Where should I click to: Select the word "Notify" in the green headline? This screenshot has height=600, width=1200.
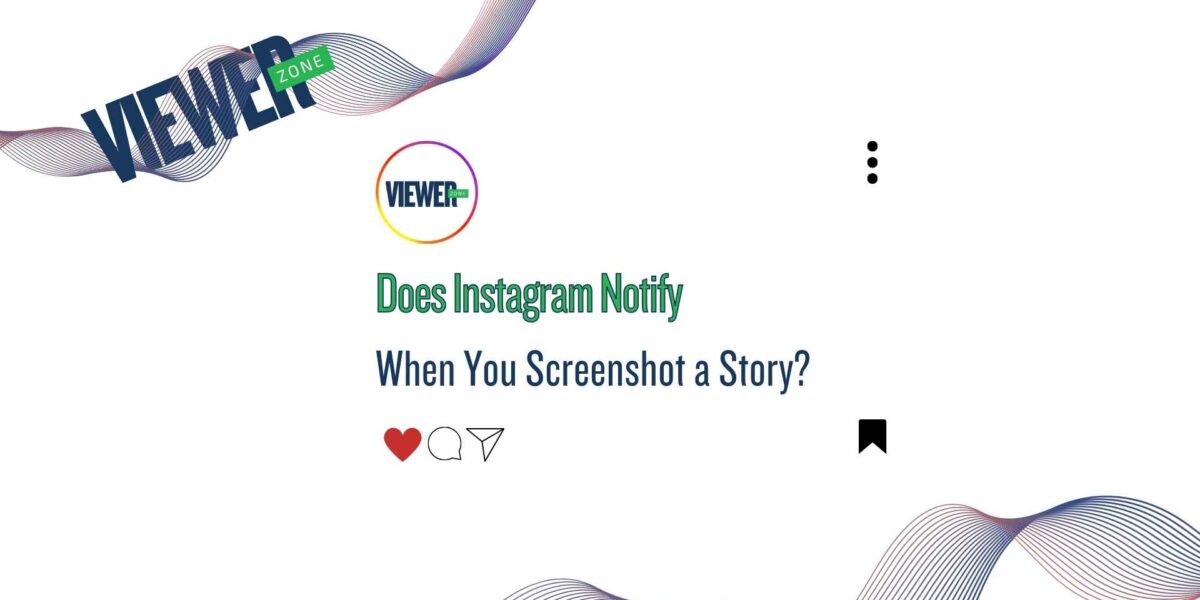641,296
